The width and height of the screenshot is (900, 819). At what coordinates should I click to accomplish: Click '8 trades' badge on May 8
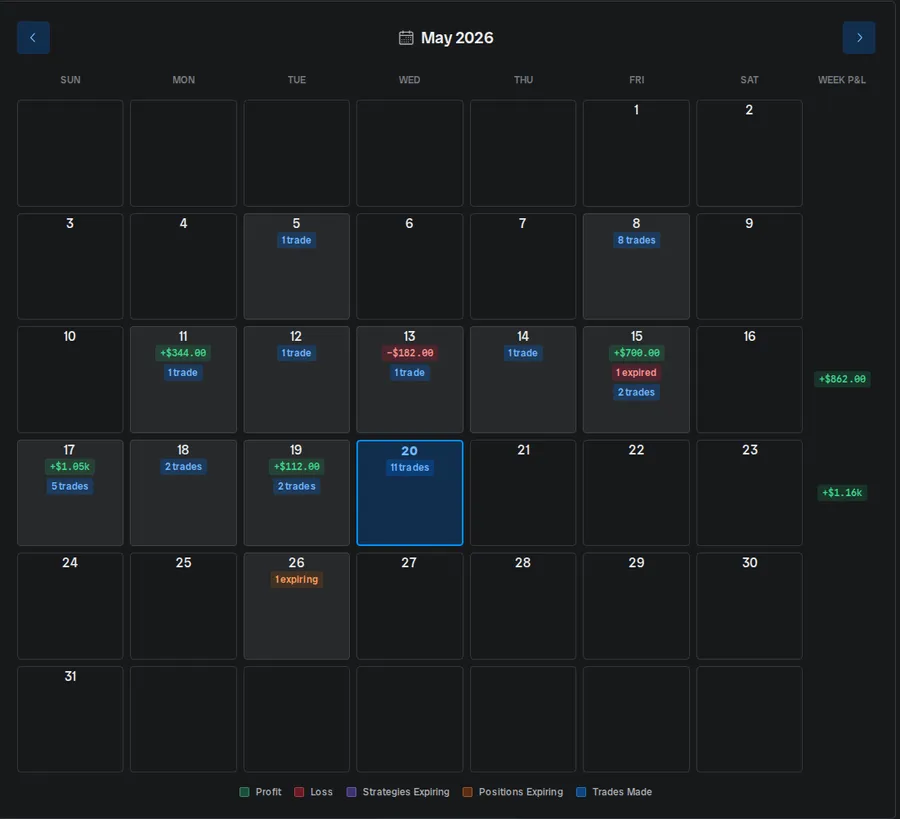pos(637,240)
